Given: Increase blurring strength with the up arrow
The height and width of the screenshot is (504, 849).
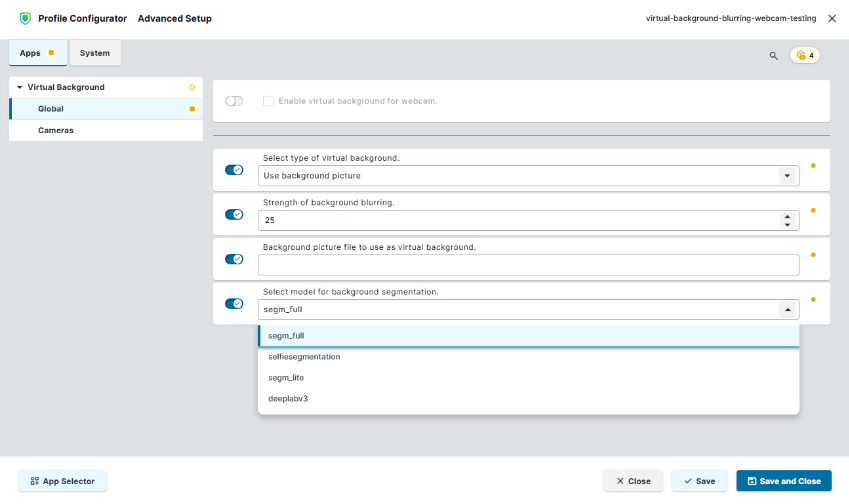Looking at the screenshot, I should 787,216.
